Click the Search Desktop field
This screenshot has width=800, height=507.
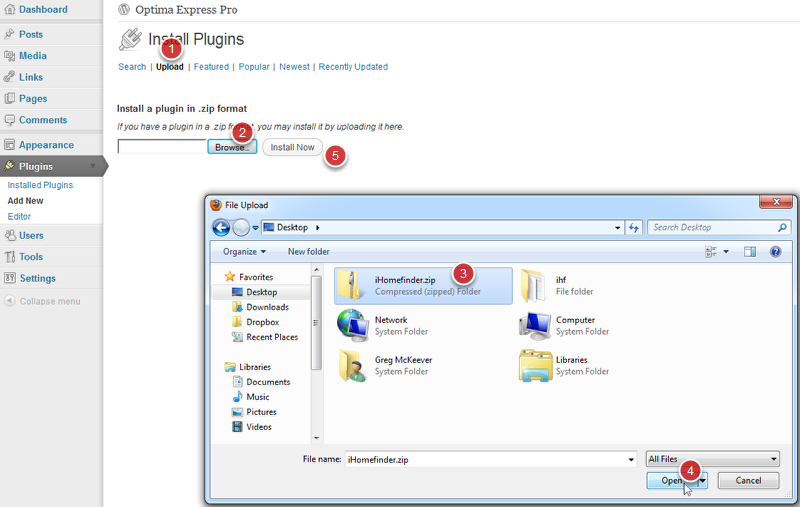coord(714,227)
